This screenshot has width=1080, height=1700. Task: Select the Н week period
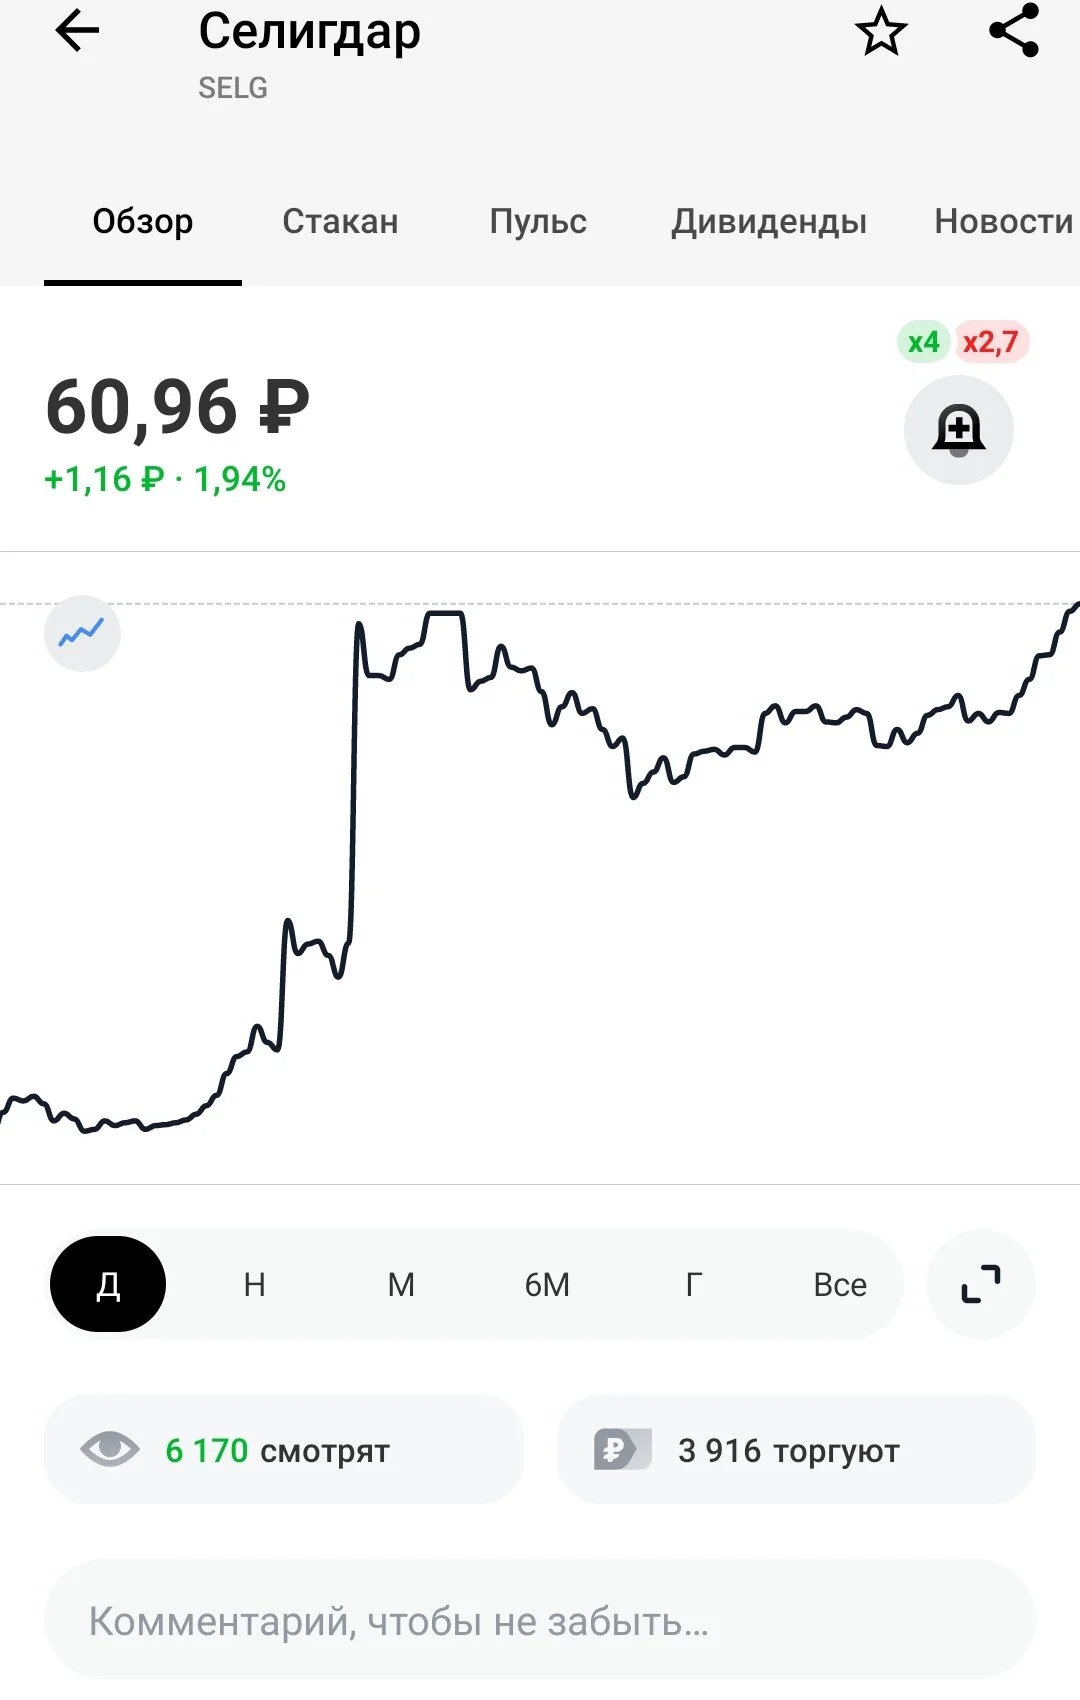tap(255, 1284)
